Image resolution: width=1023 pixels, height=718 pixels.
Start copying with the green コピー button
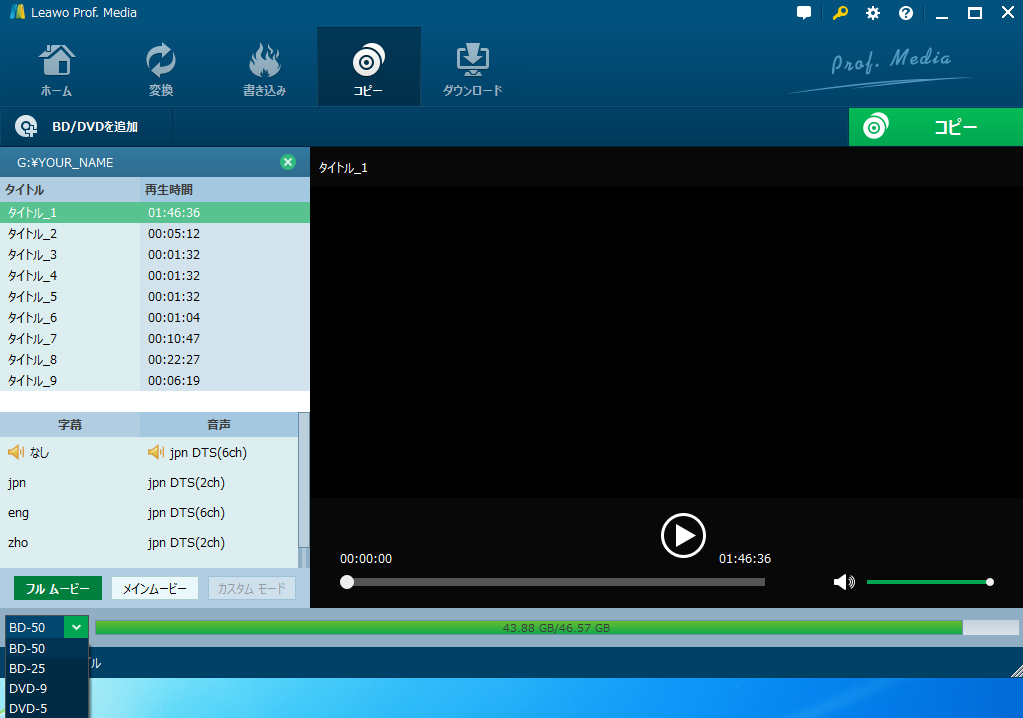[x=936, y=127]
